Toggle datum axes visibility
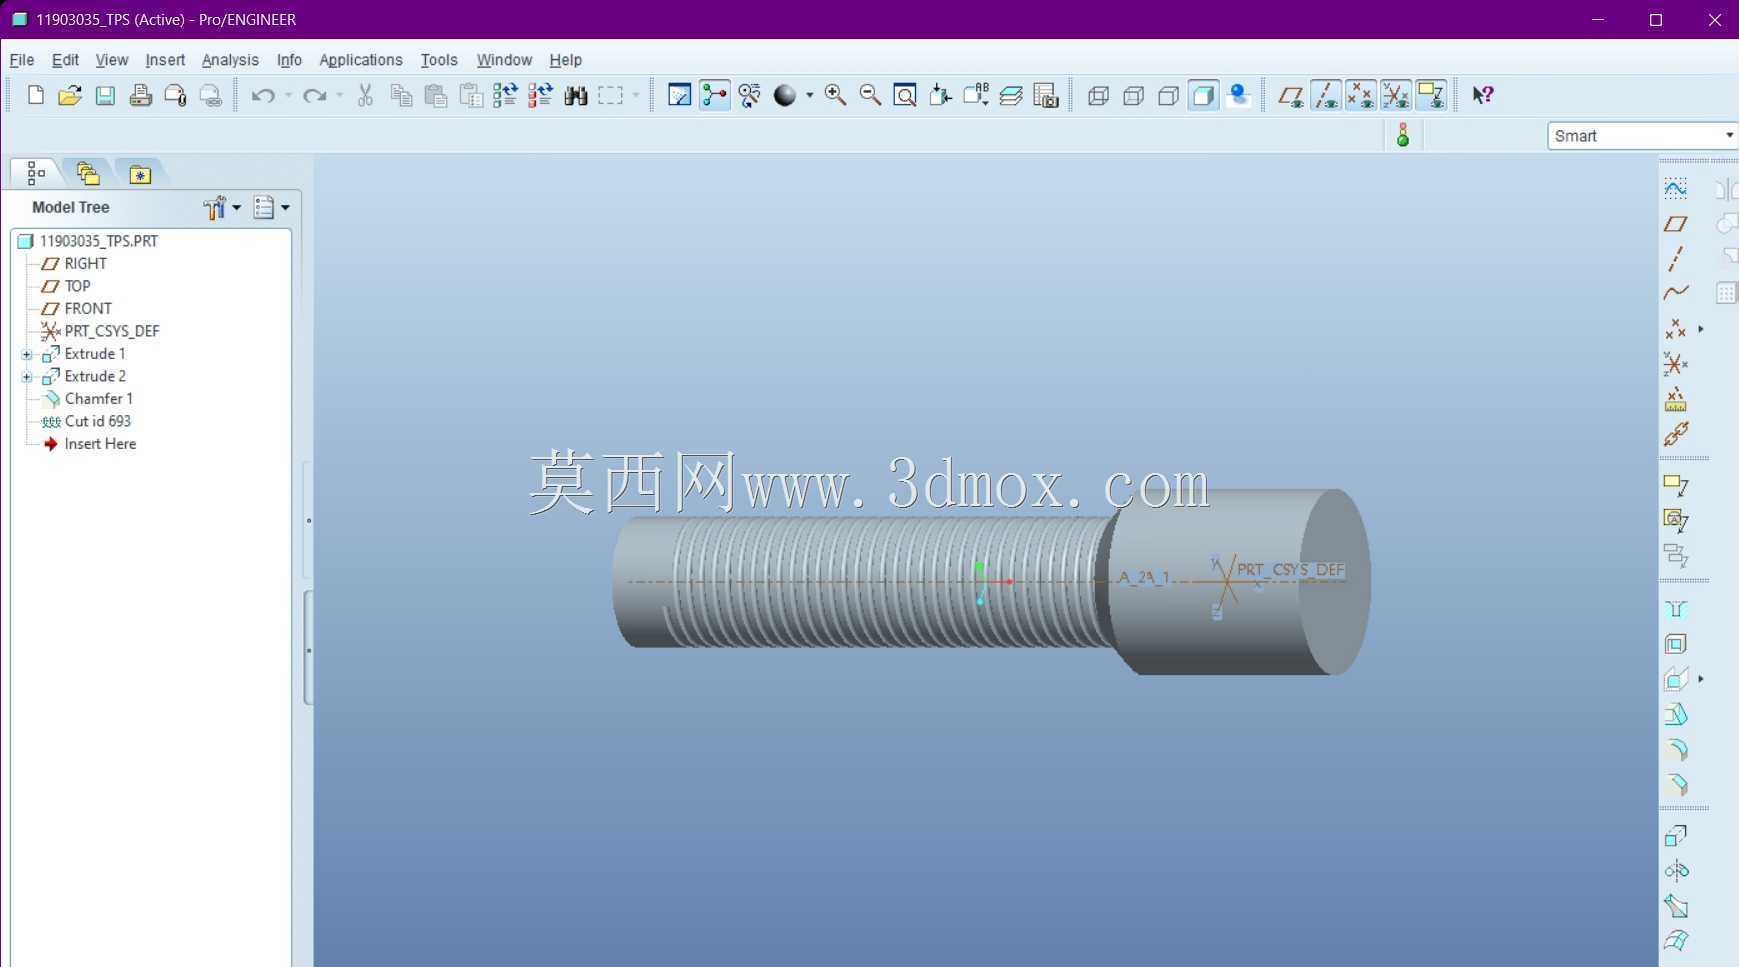Viewport: 1739px width, 967px height. 1326,95
